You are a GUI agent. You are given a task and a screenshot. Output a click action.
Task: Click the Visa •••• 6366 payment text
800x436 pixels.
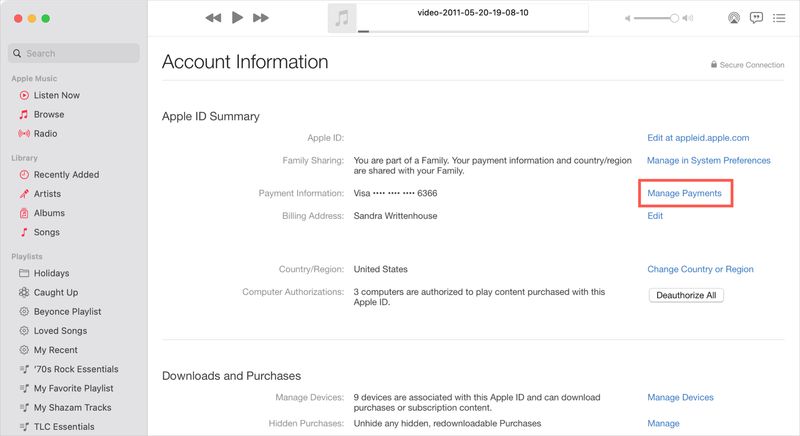point(395,193)
